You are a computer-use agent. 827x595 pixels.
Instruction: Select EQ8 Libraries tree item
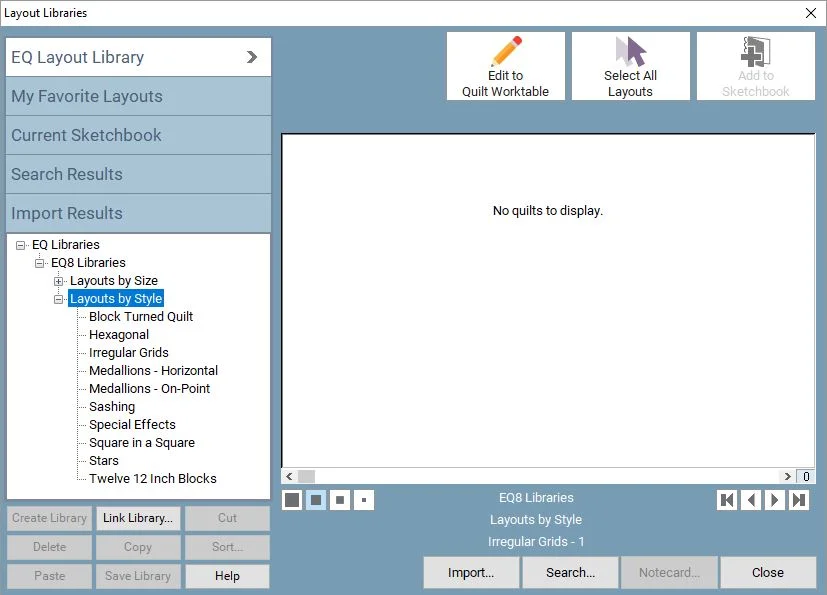point(88,263)
